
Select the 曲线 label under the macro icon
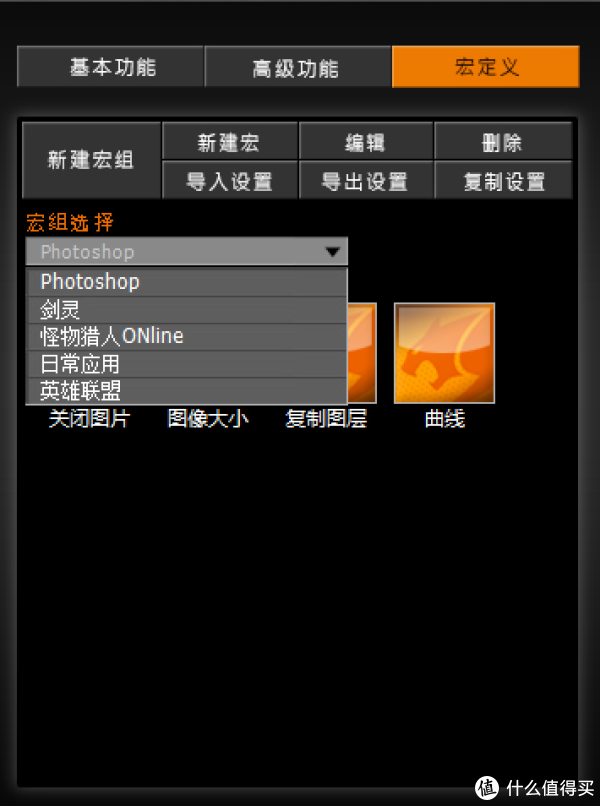tap(445, 419)
